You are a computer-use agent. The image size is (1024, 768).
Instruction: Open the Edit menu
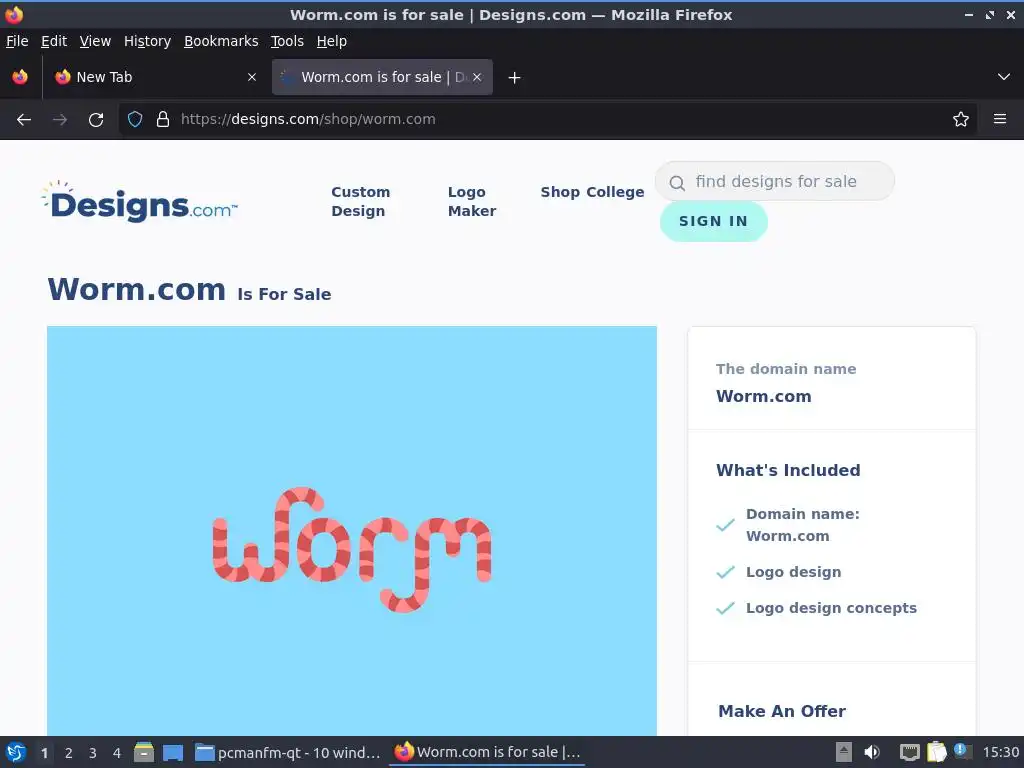click(x=54, y=41)
